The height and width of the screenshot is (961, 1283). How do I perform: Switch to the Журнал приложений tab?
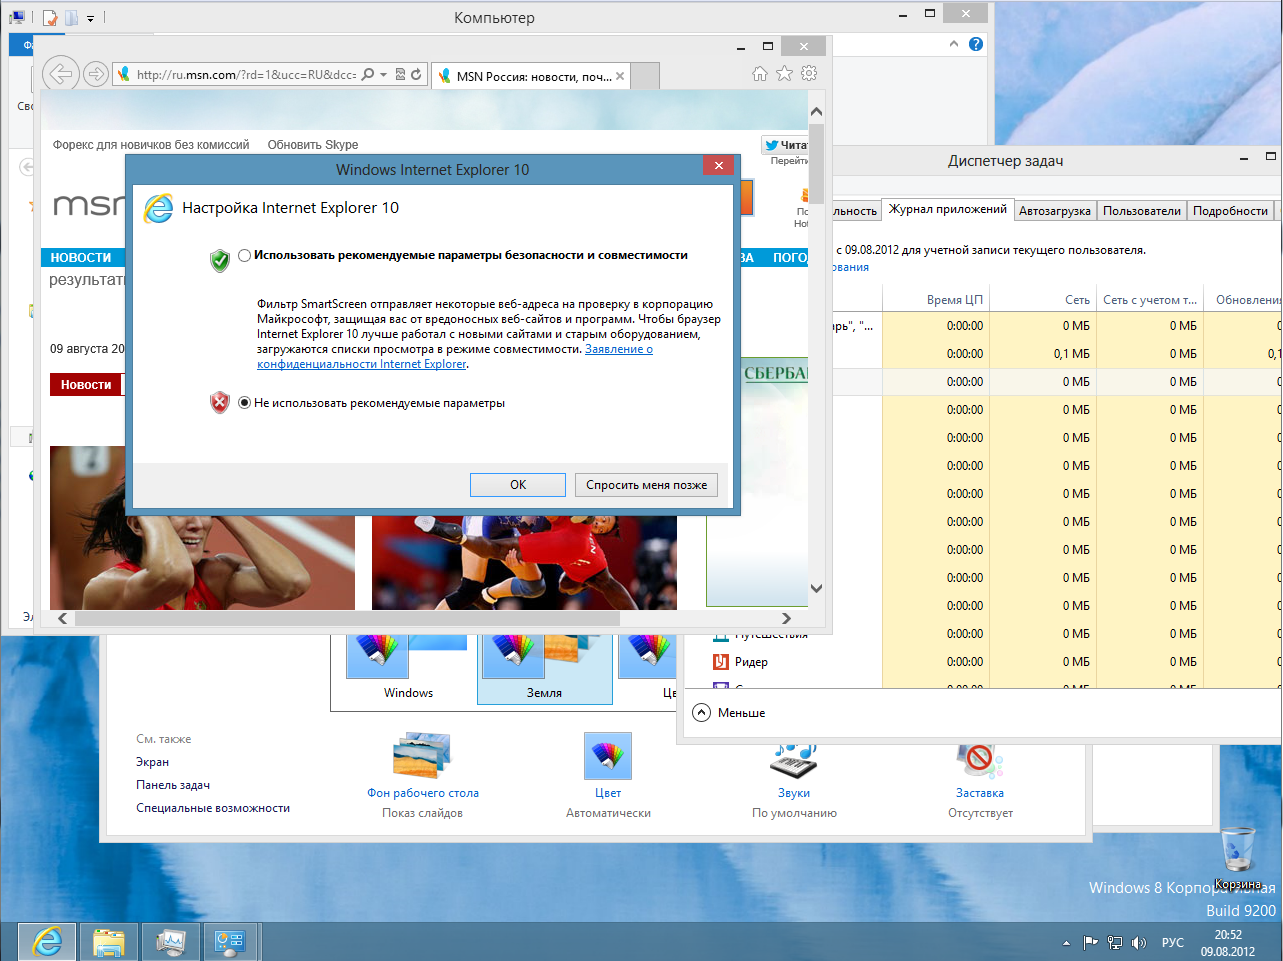click(x=947, y=209)
